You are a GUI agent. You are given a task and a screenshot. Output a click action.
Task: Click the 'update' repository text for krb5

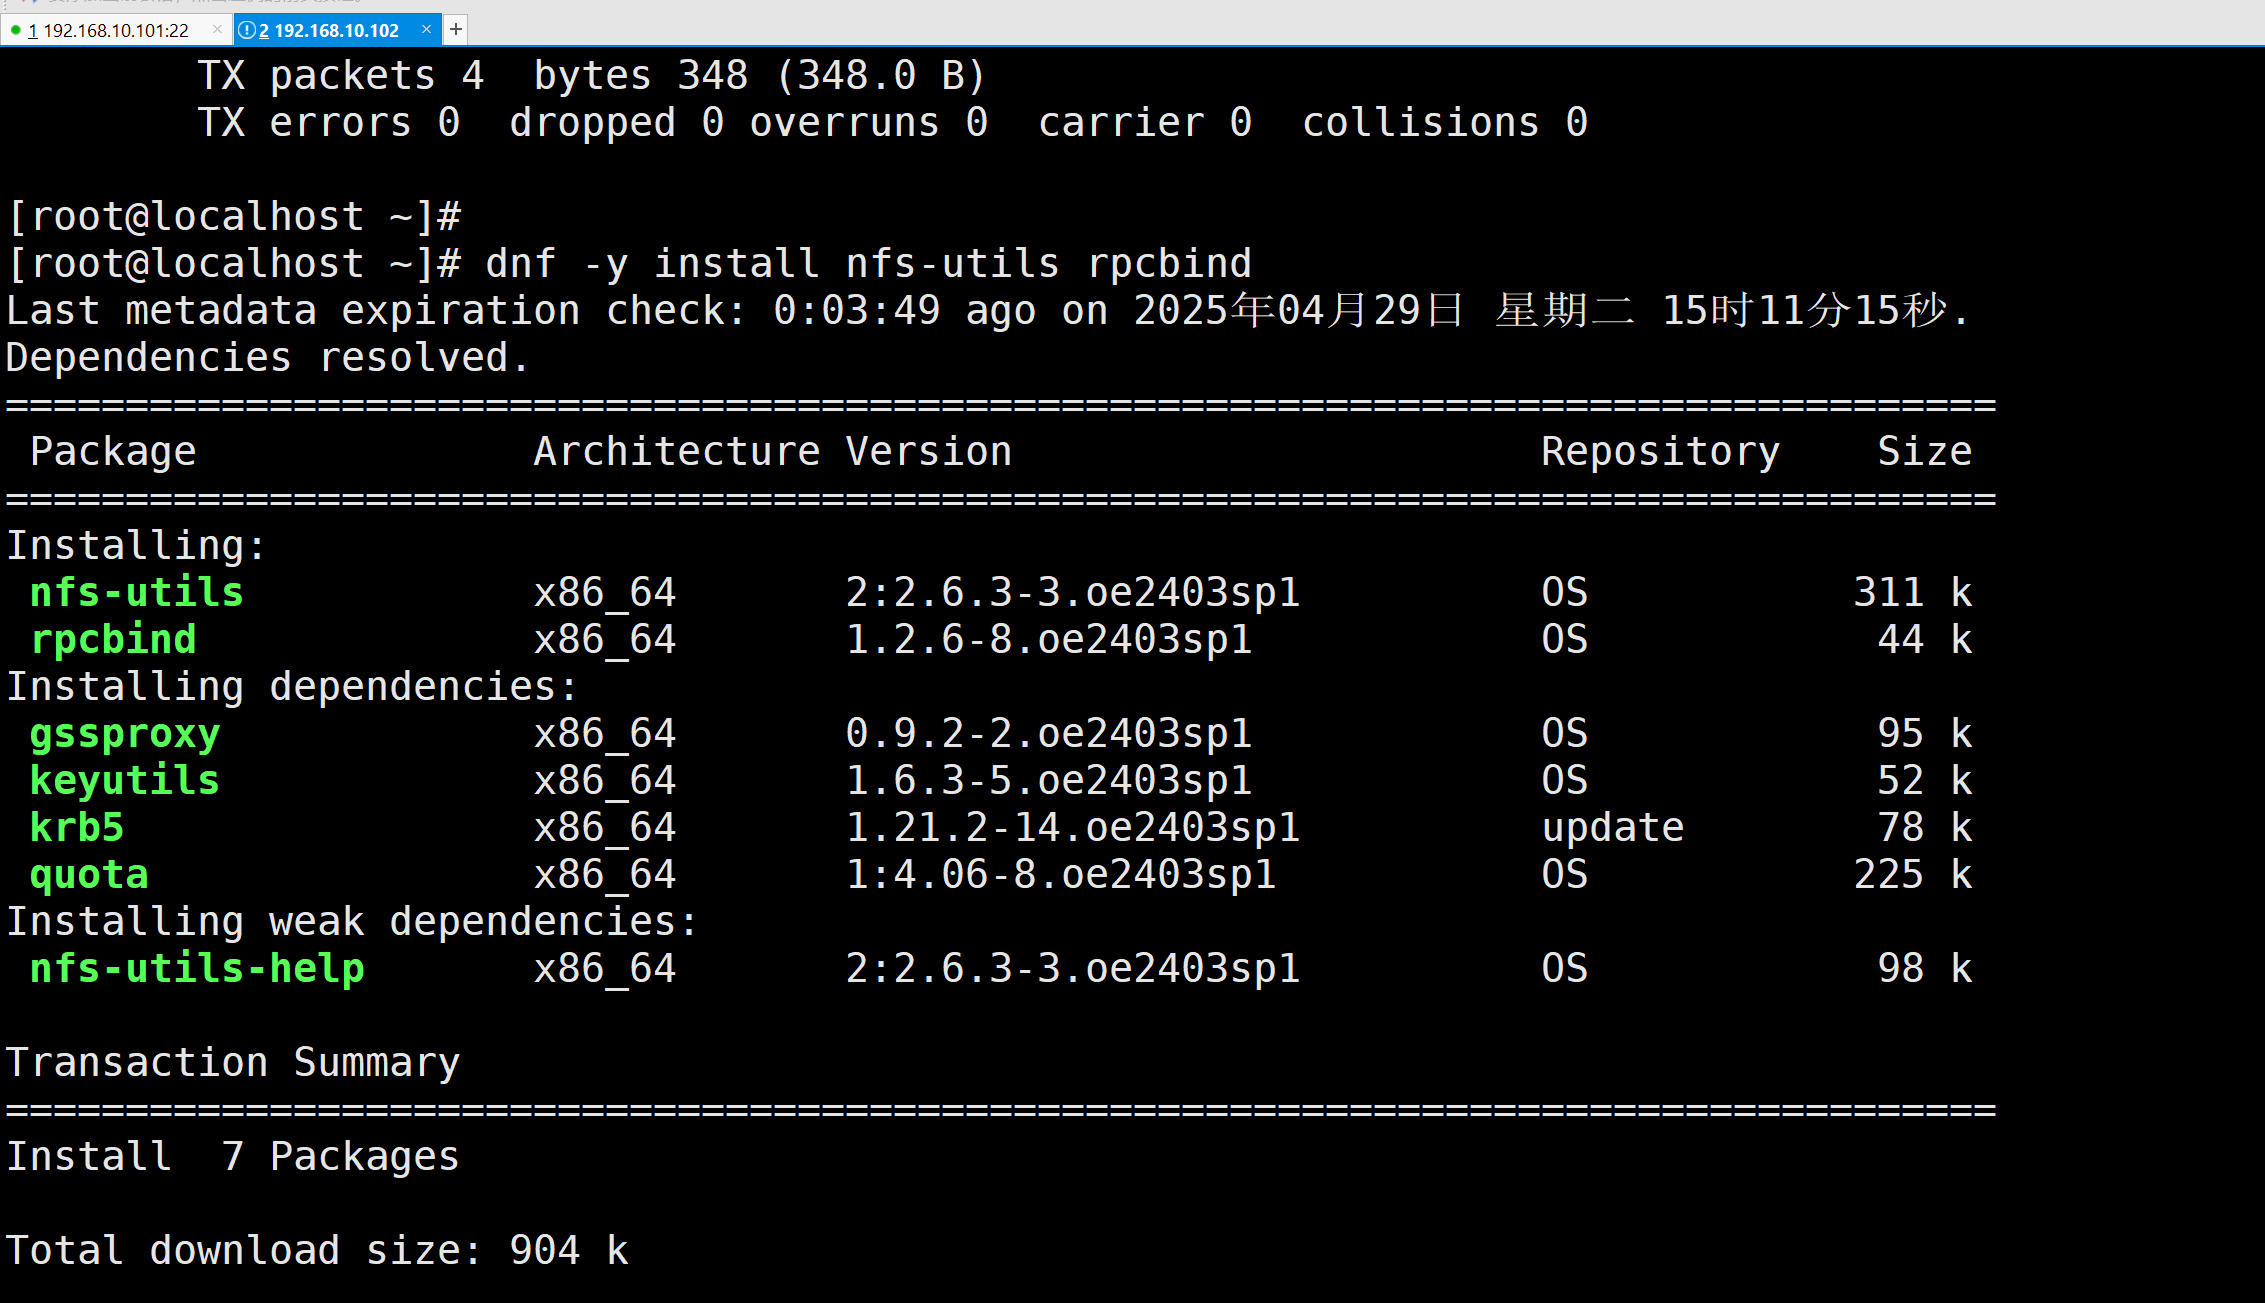click(x=1612, y=827)
